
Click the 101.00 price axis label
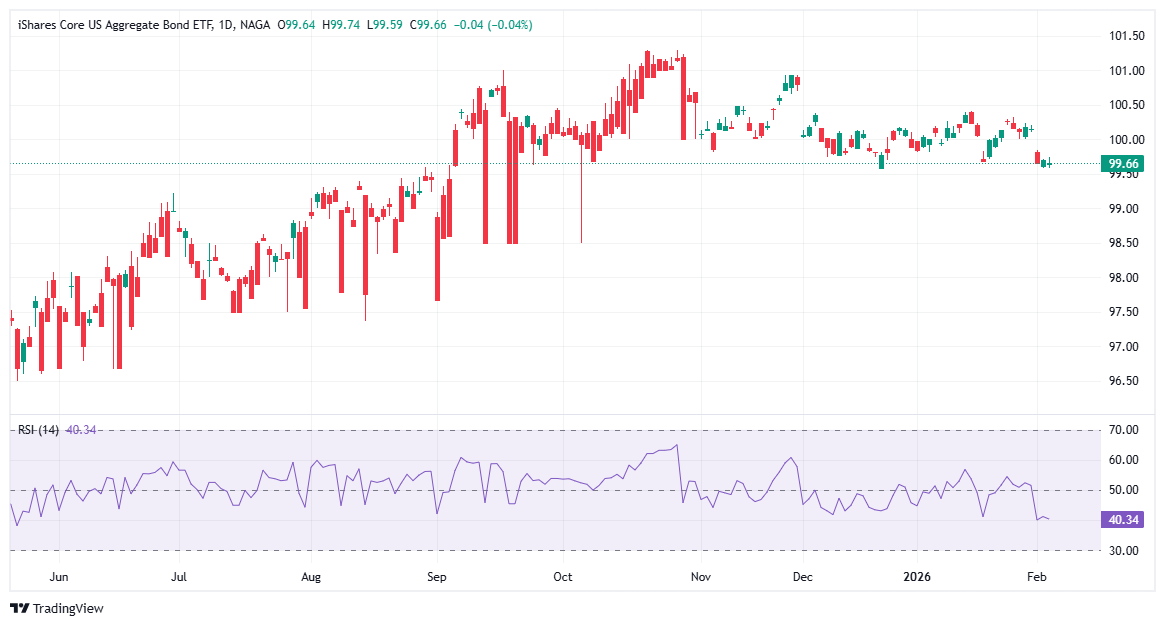(x=1126, y=71)
